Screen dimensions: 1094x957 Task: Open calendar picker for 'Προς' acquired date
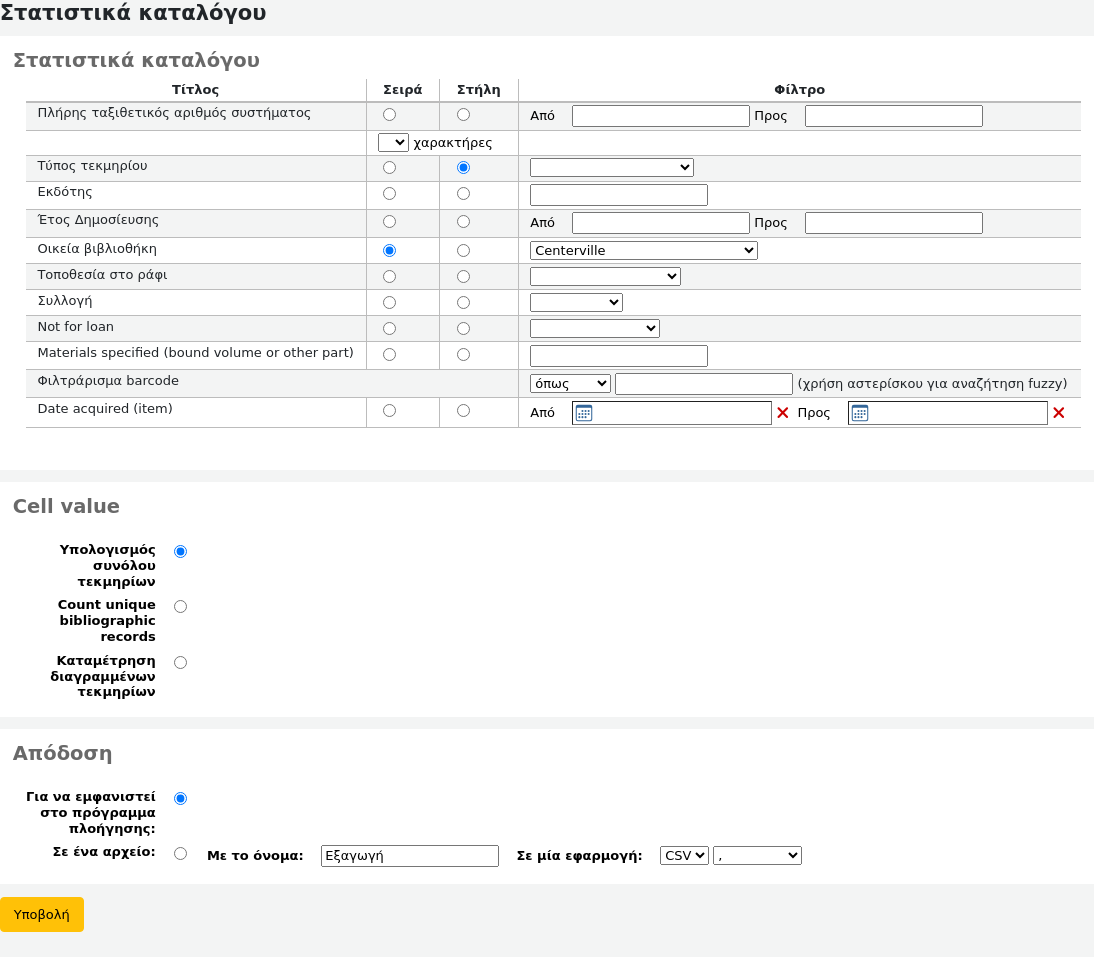(x=860, y=413)
